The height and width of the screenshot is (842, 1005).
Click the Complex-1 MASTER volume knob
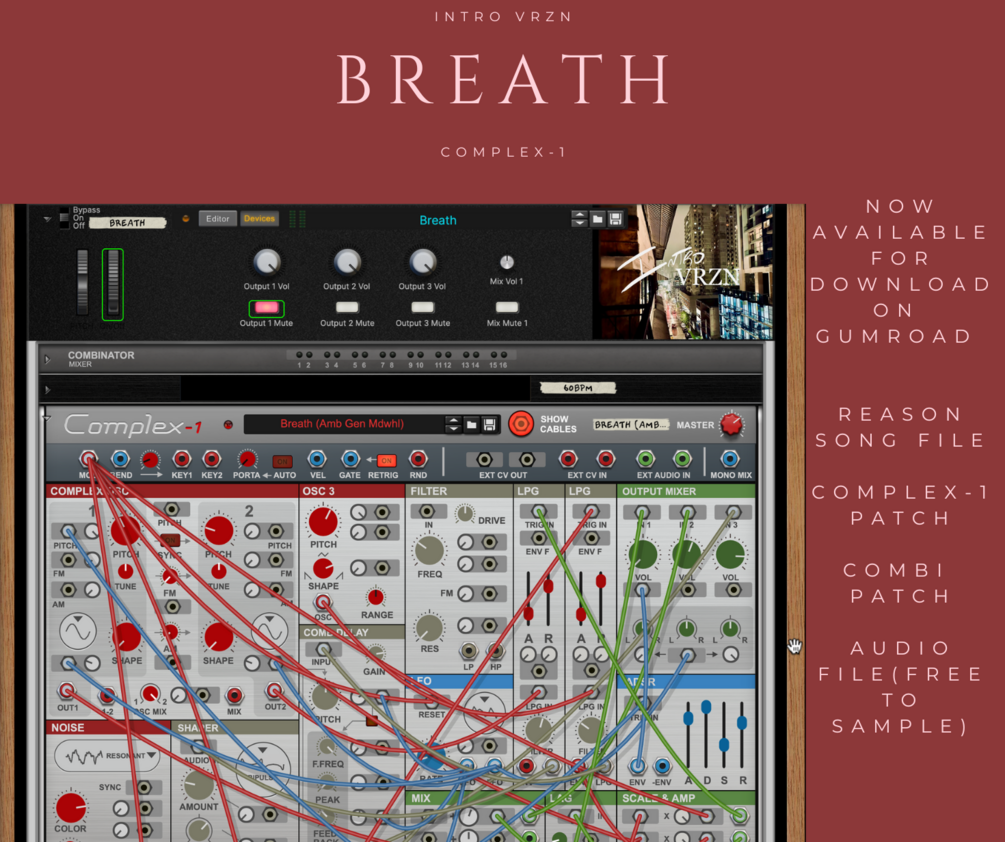coord(731,424)
